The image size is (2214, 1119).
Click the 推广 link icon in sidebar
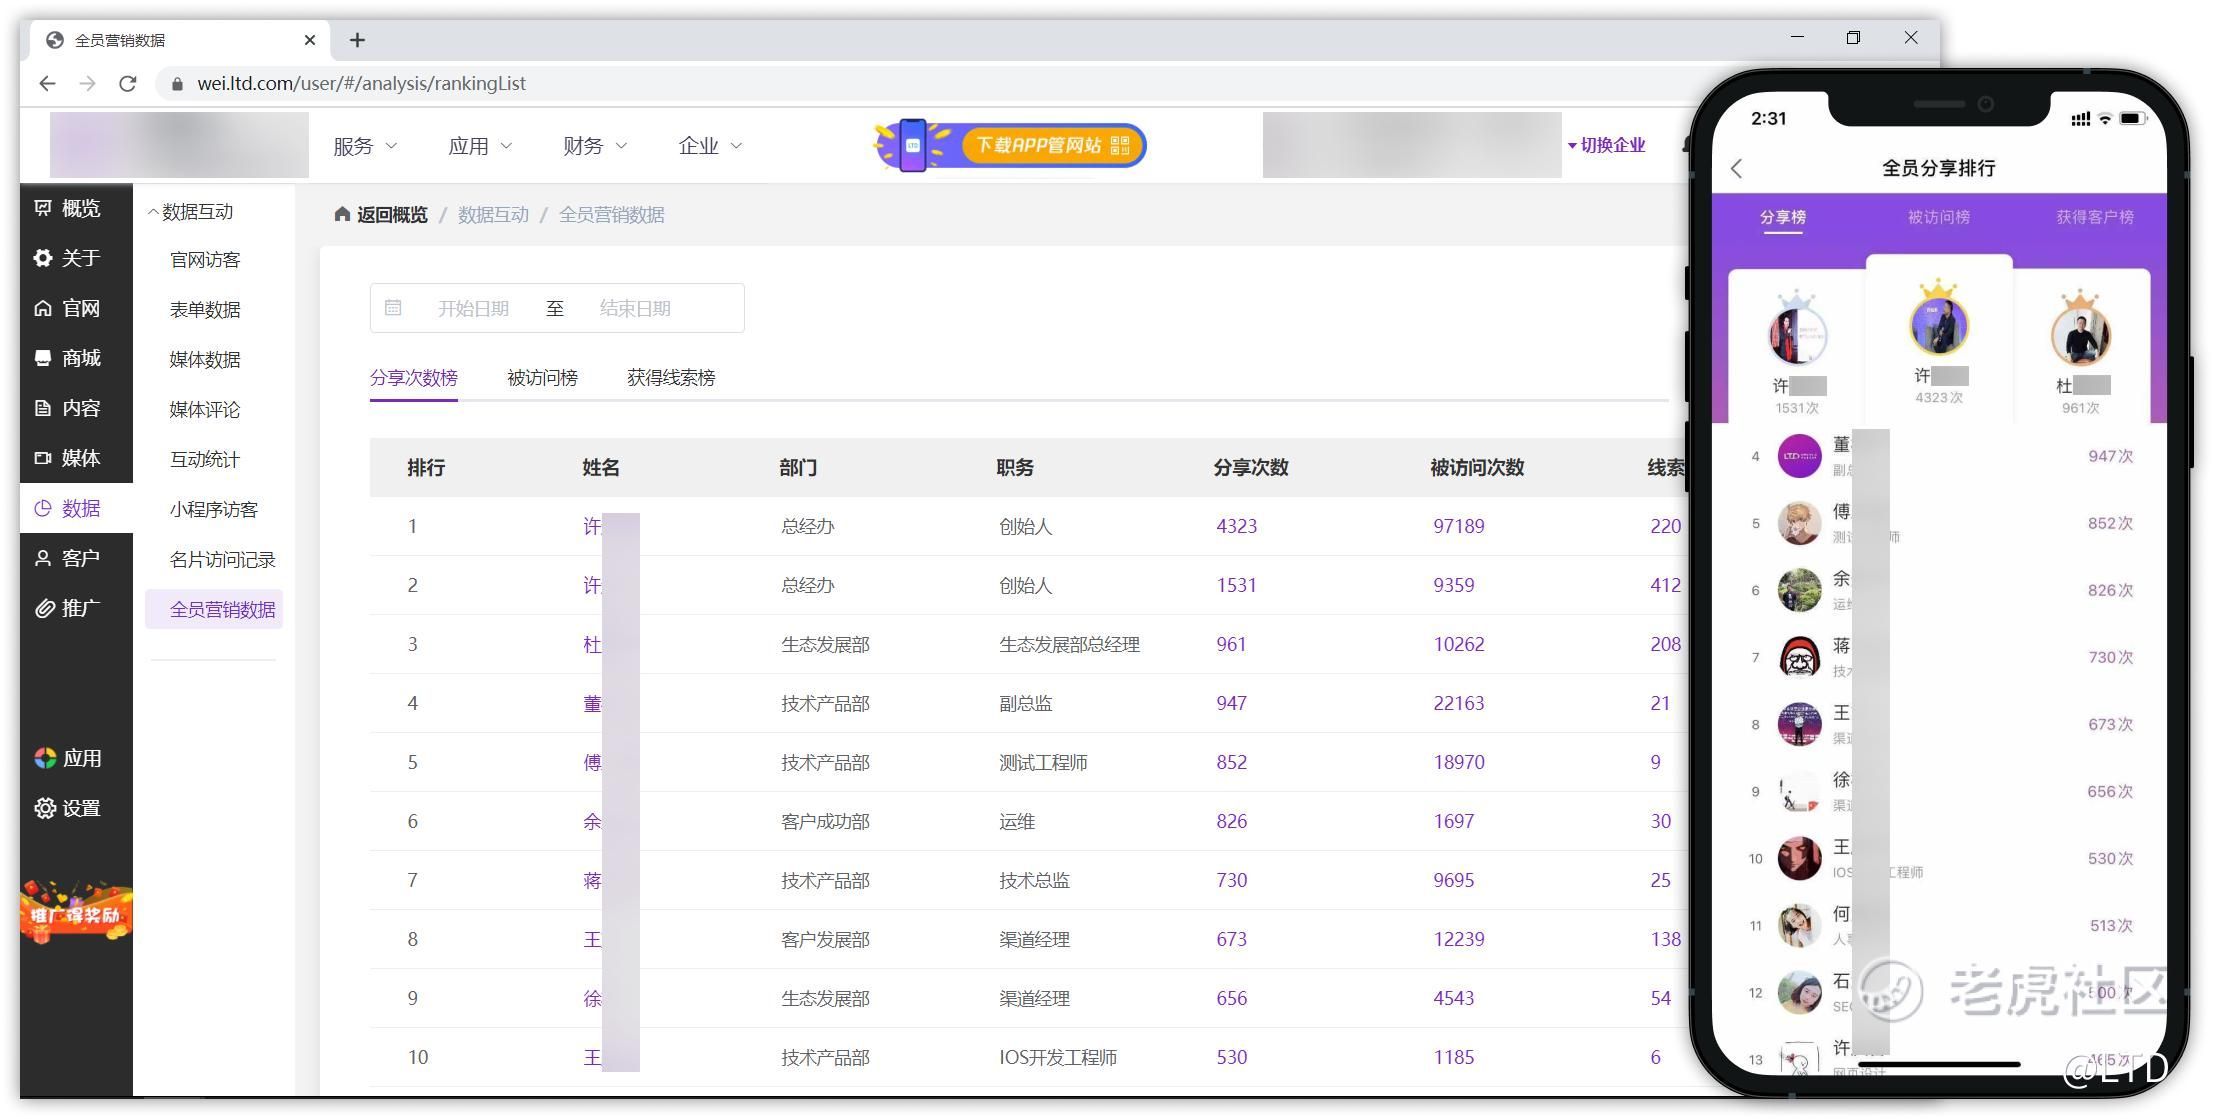click(x=43, y=608)
